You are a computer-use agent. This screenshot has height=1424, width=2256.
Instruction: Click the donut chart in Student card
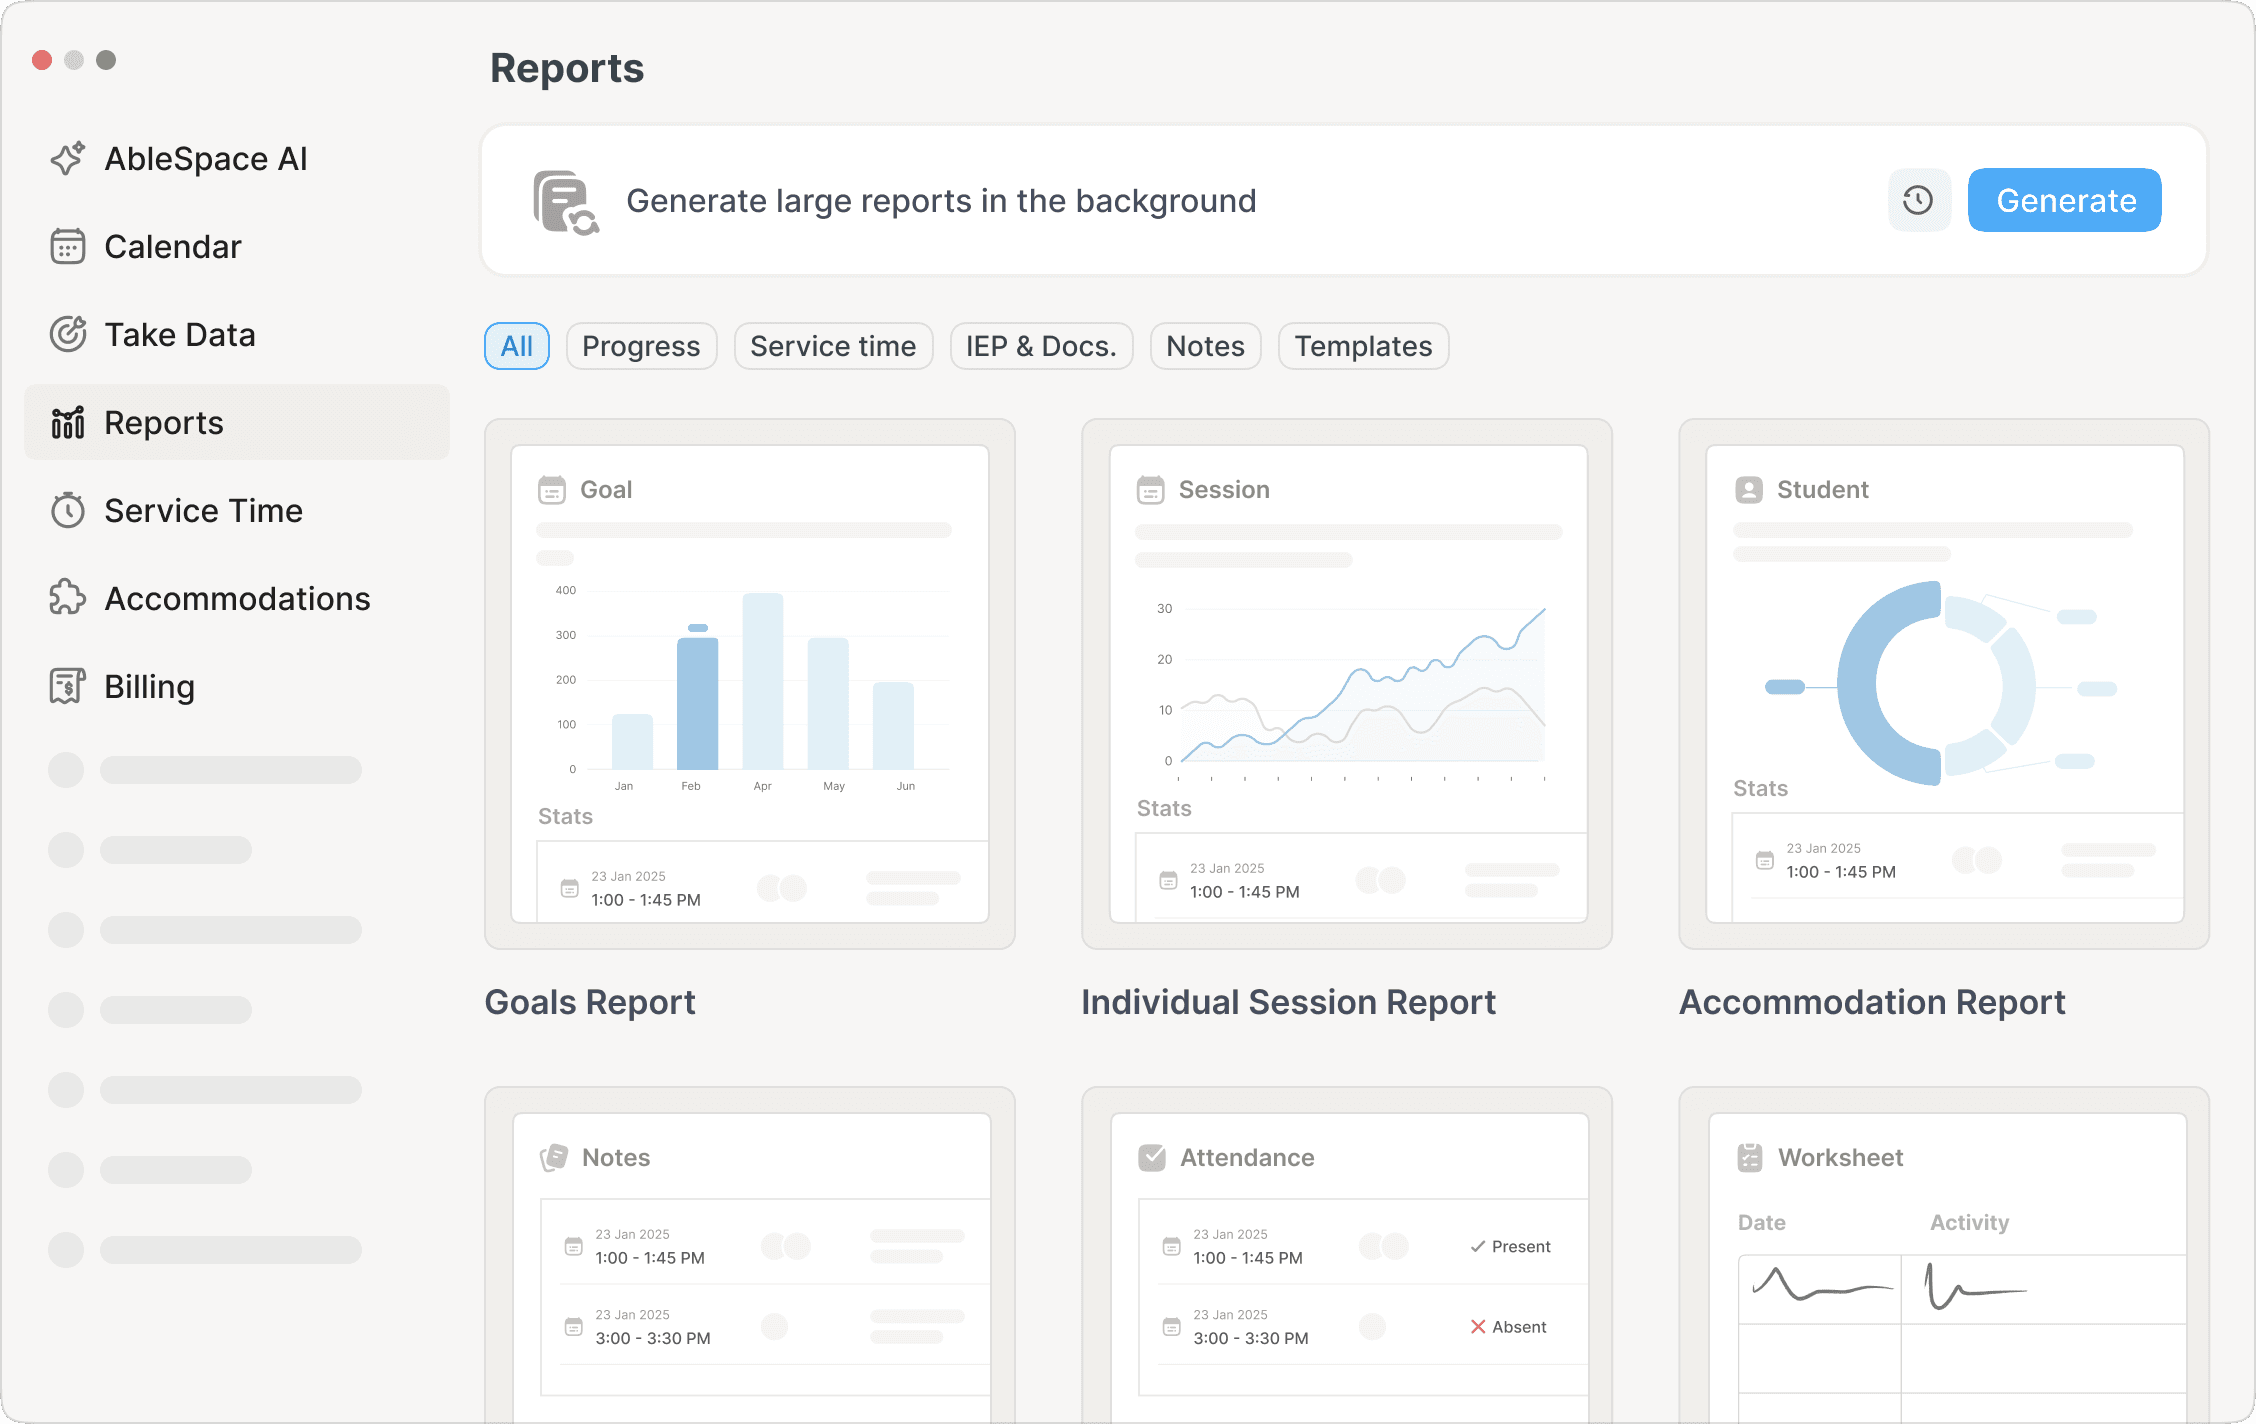pos(1936,683)
